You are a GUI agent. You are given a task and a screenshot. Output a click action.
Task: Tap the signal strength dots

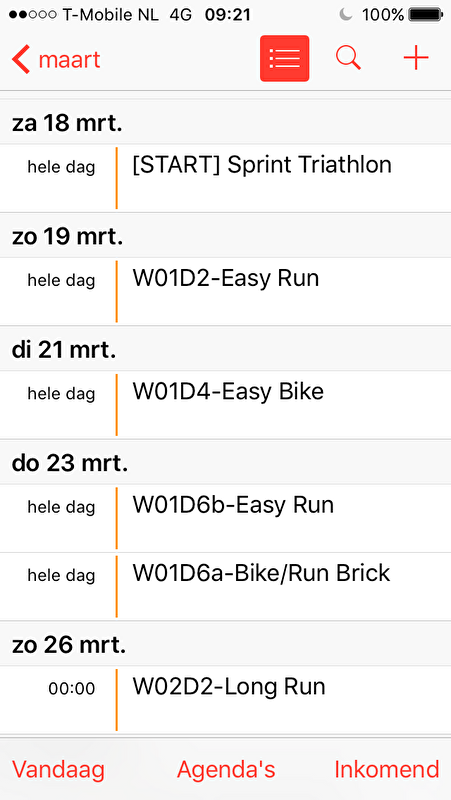point(32,15)
